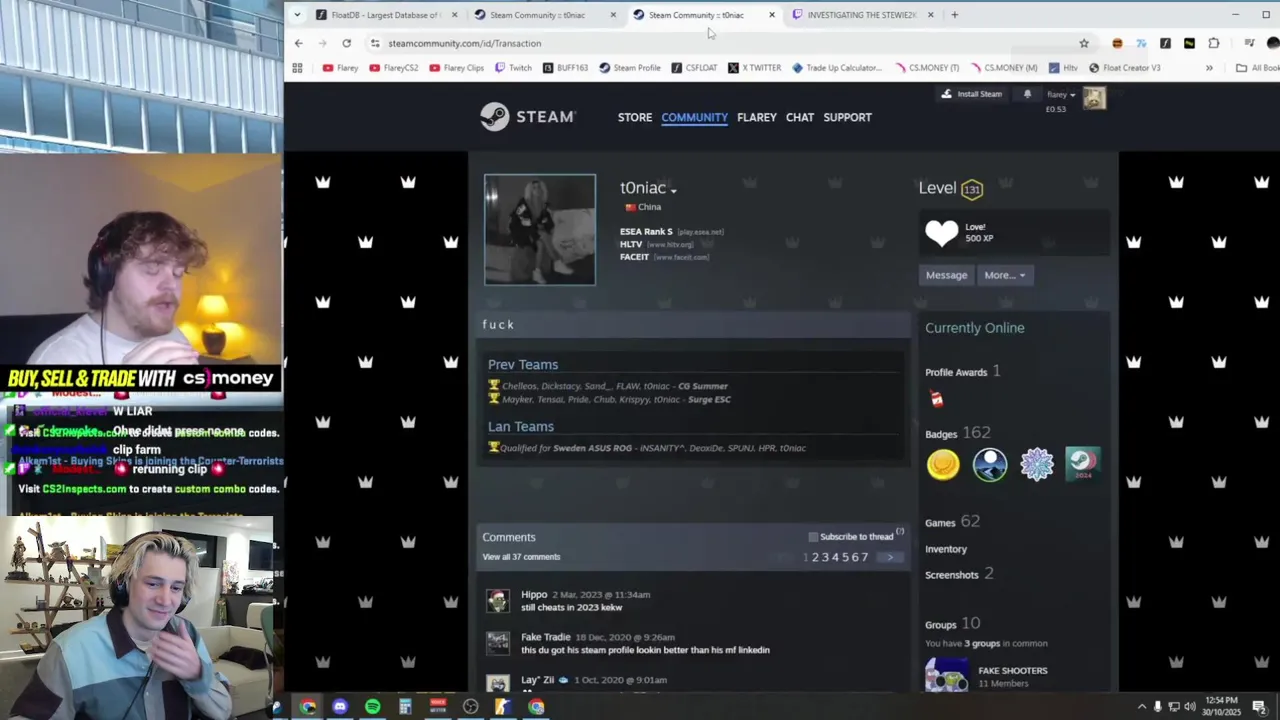Viewport: 1280px width, 720px height.
Task: Open the Games 62 link
Action: (952, 522)
